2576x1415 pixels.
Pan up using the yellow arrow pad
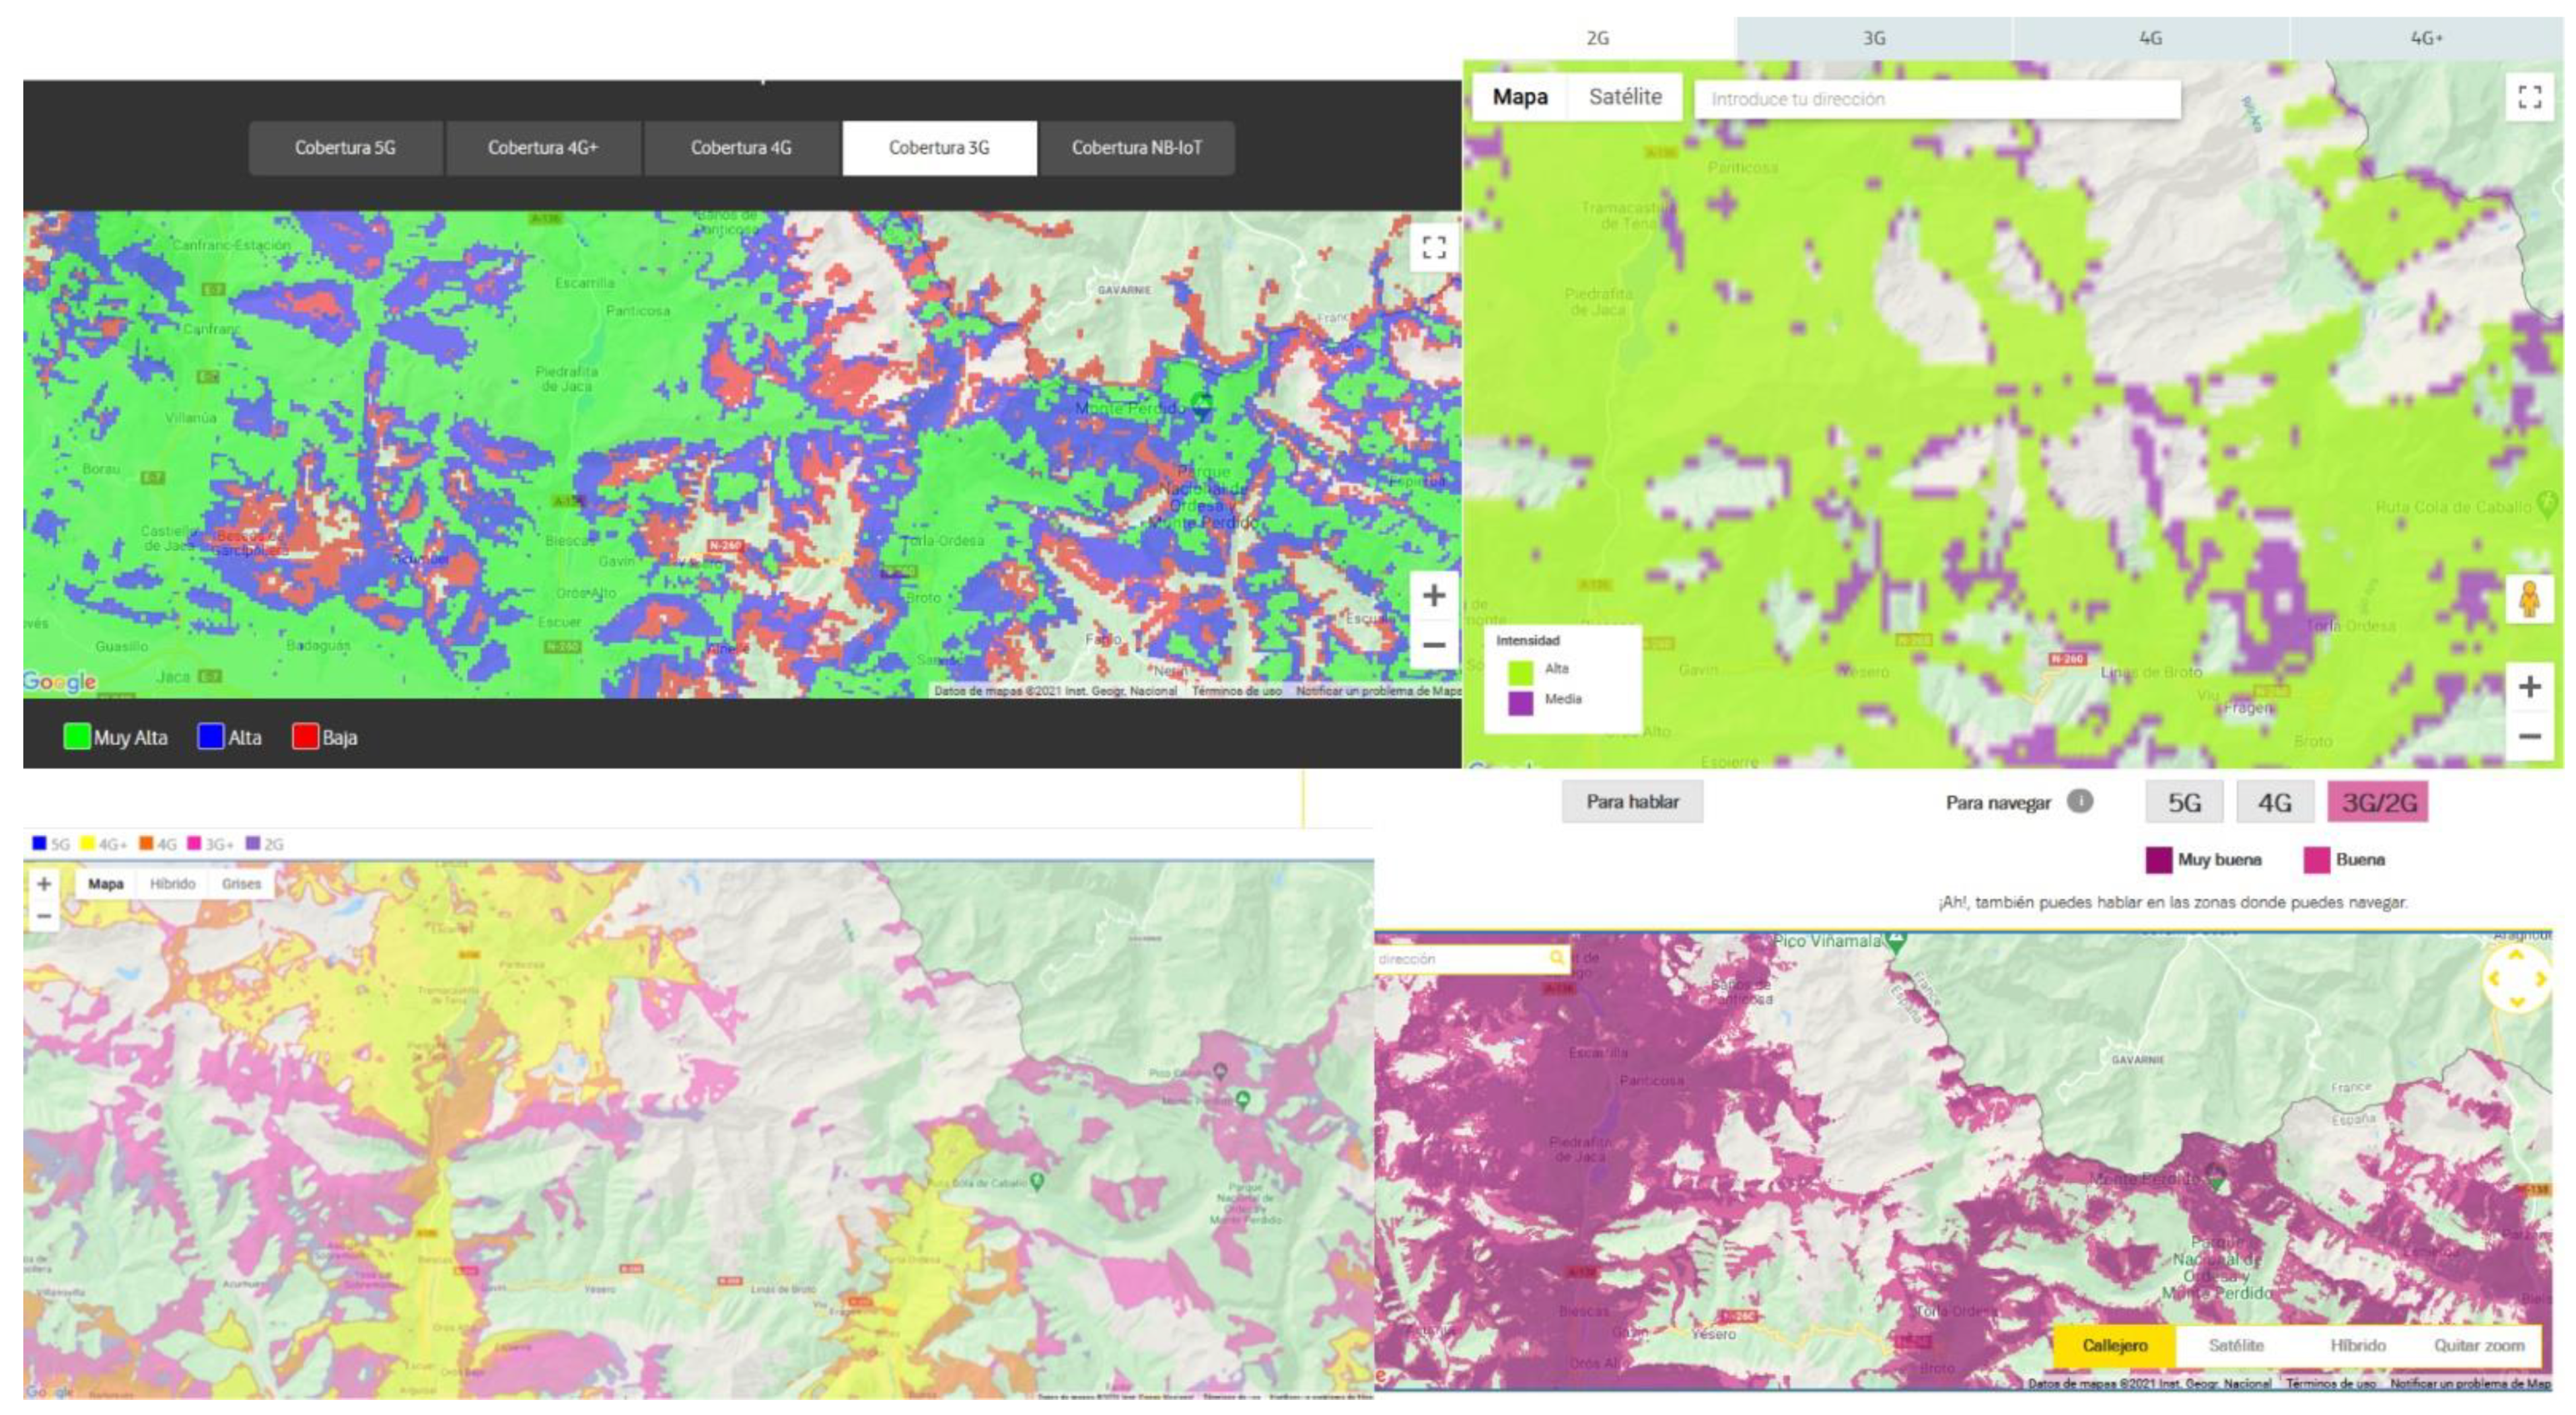(x=2516, y=956)
